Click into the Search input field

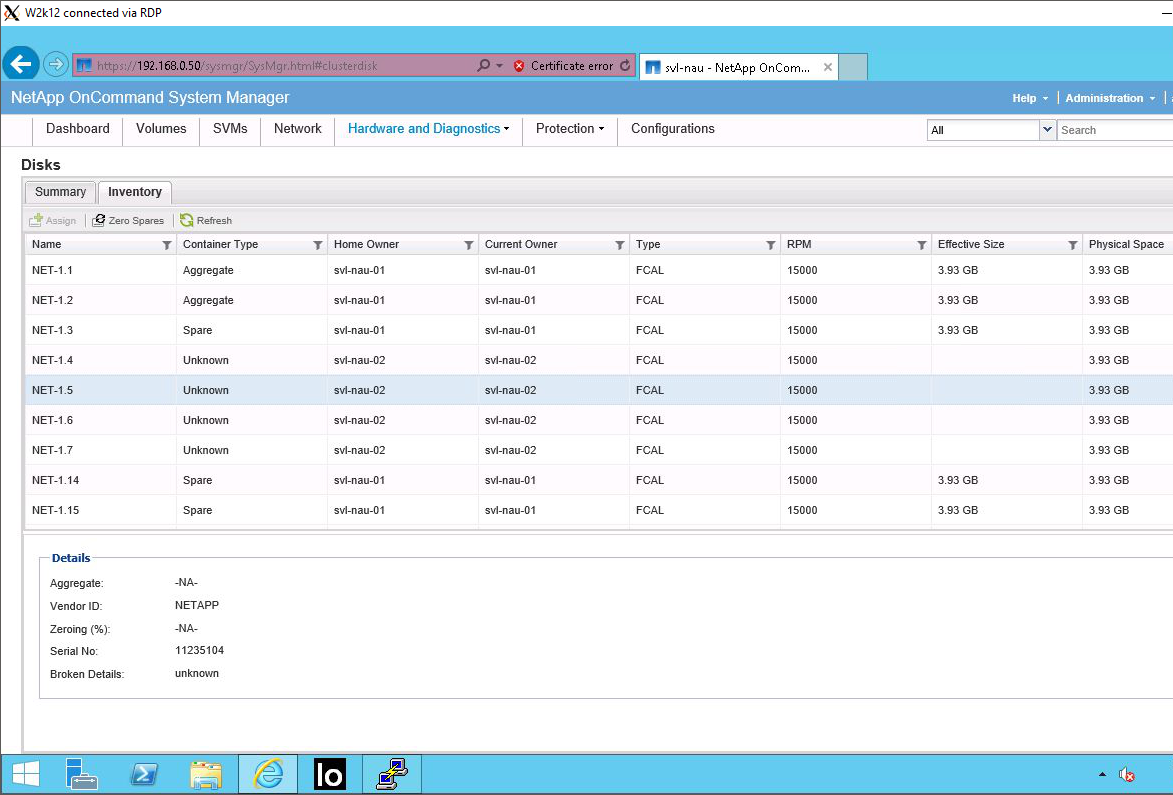[1112, 130]
